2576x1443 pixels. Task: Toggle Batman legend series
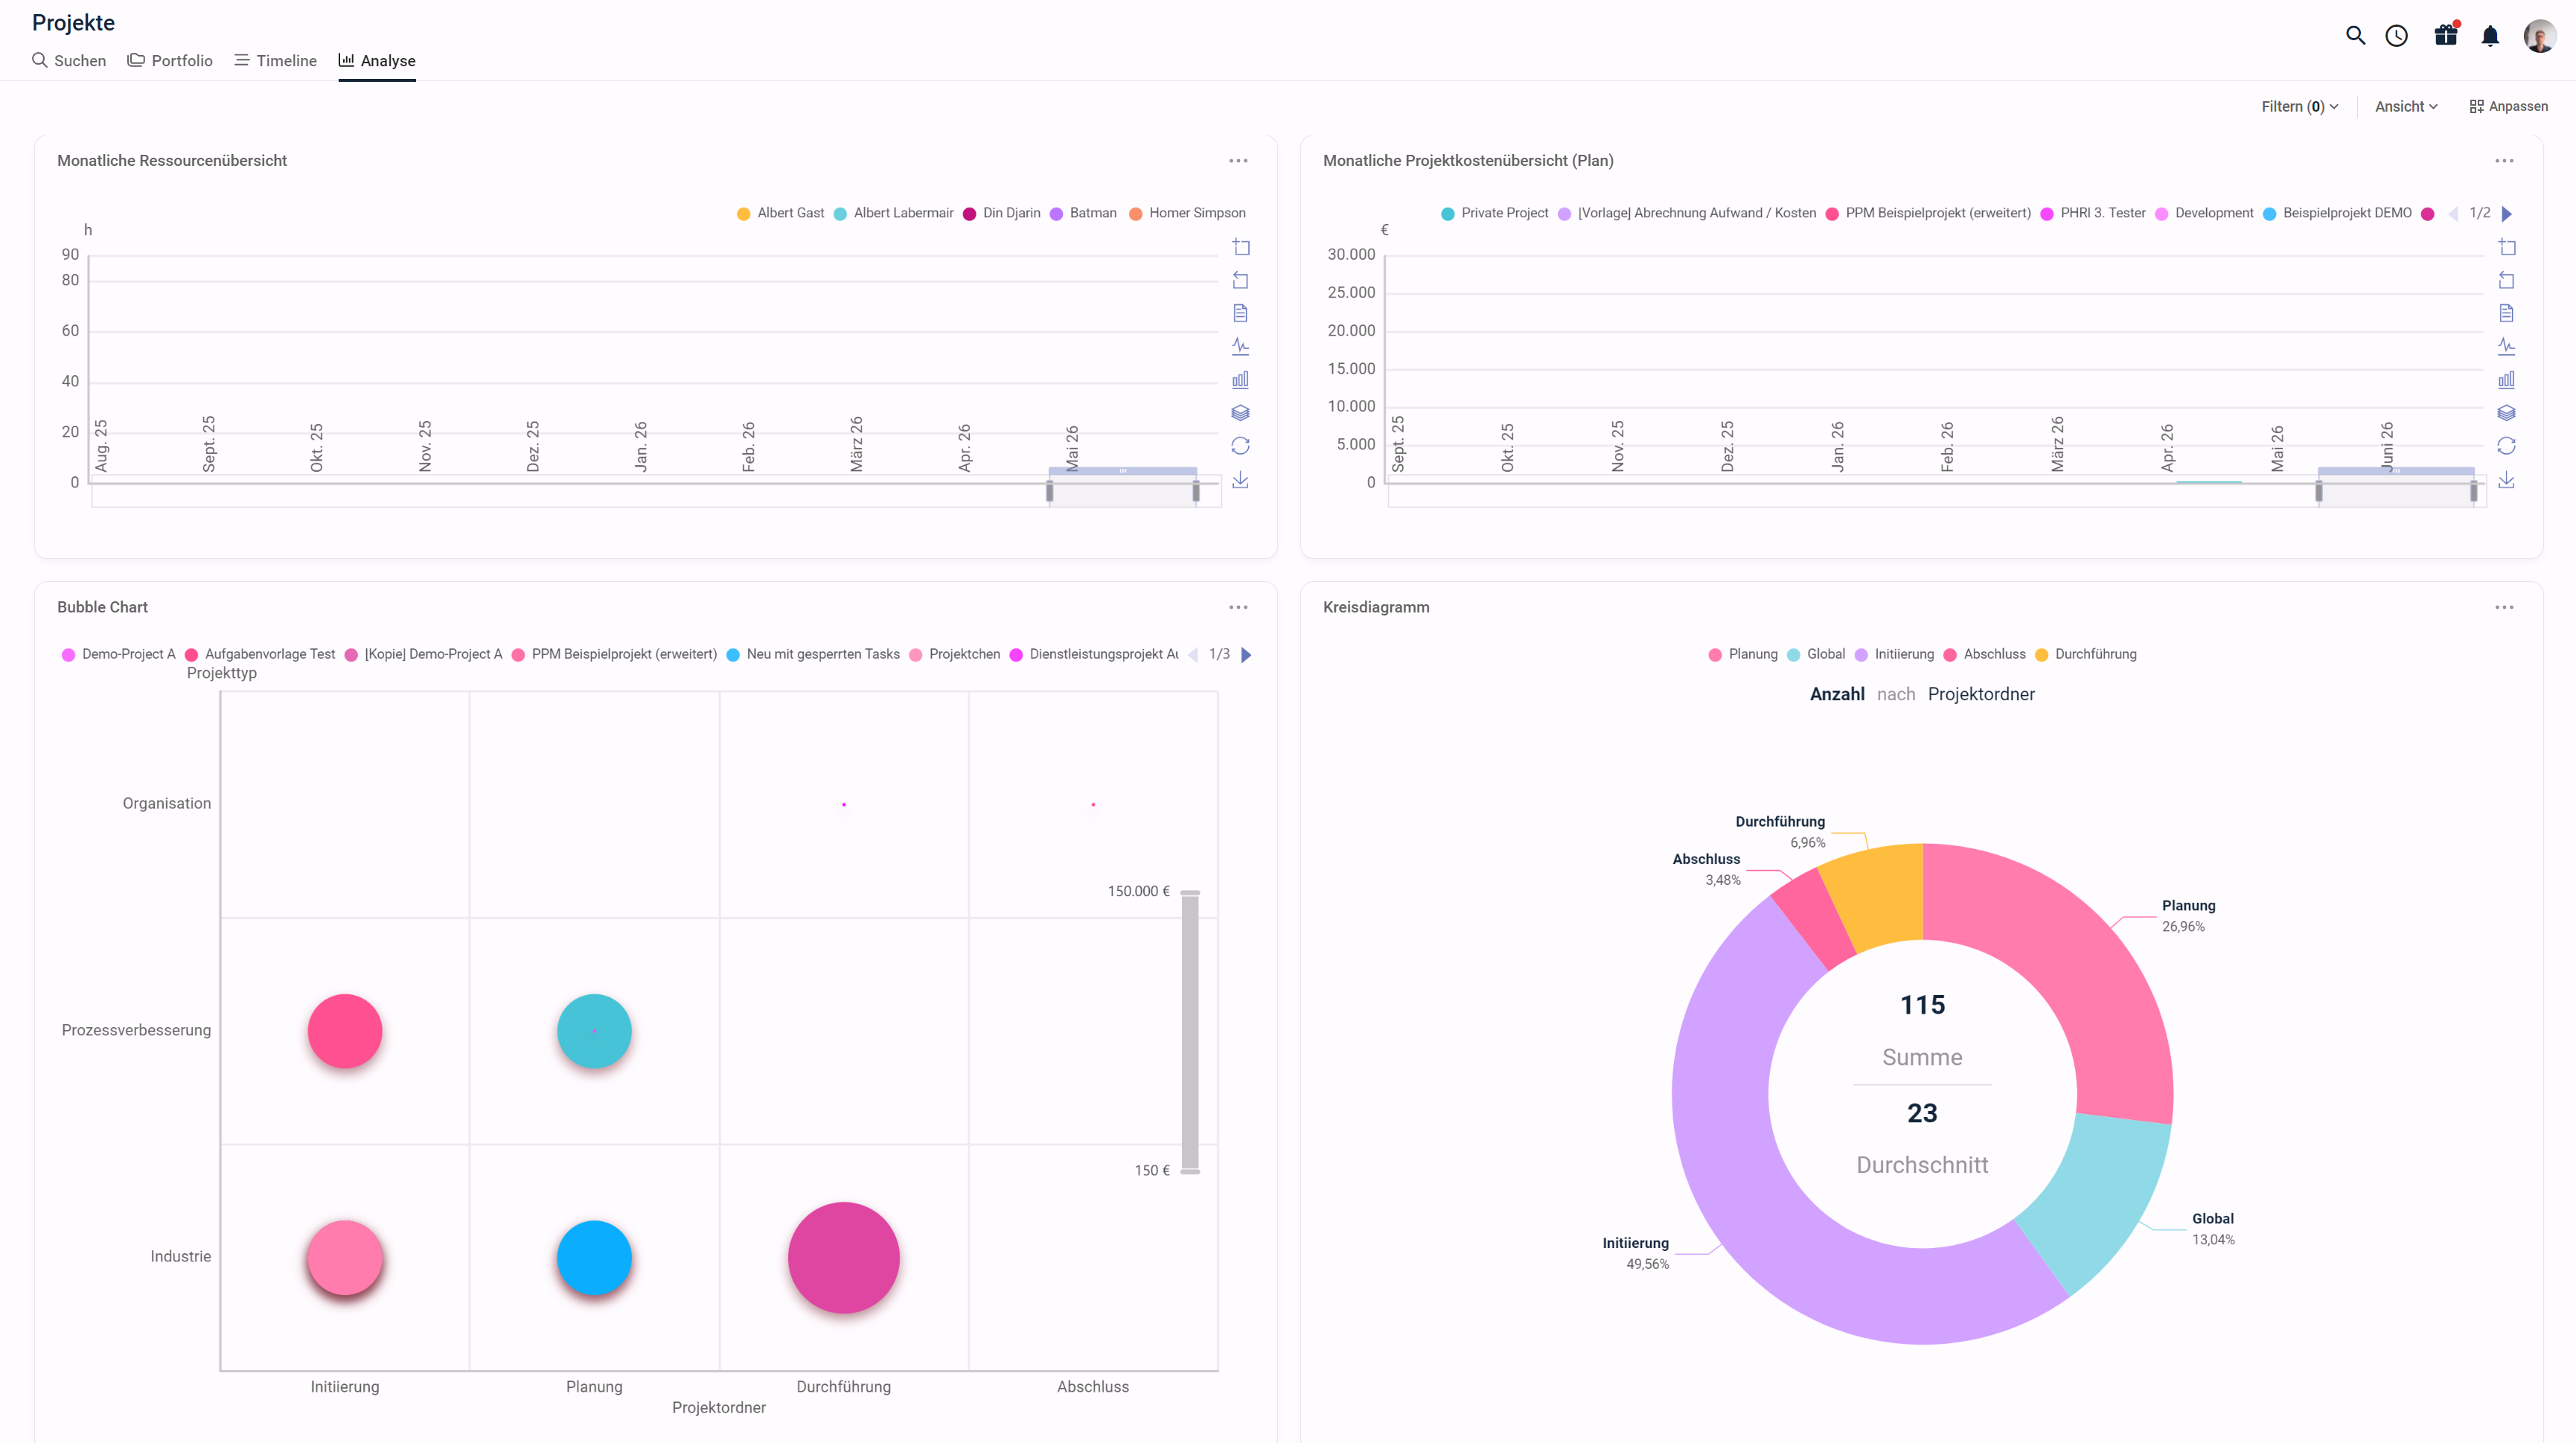coord(1083,213)
